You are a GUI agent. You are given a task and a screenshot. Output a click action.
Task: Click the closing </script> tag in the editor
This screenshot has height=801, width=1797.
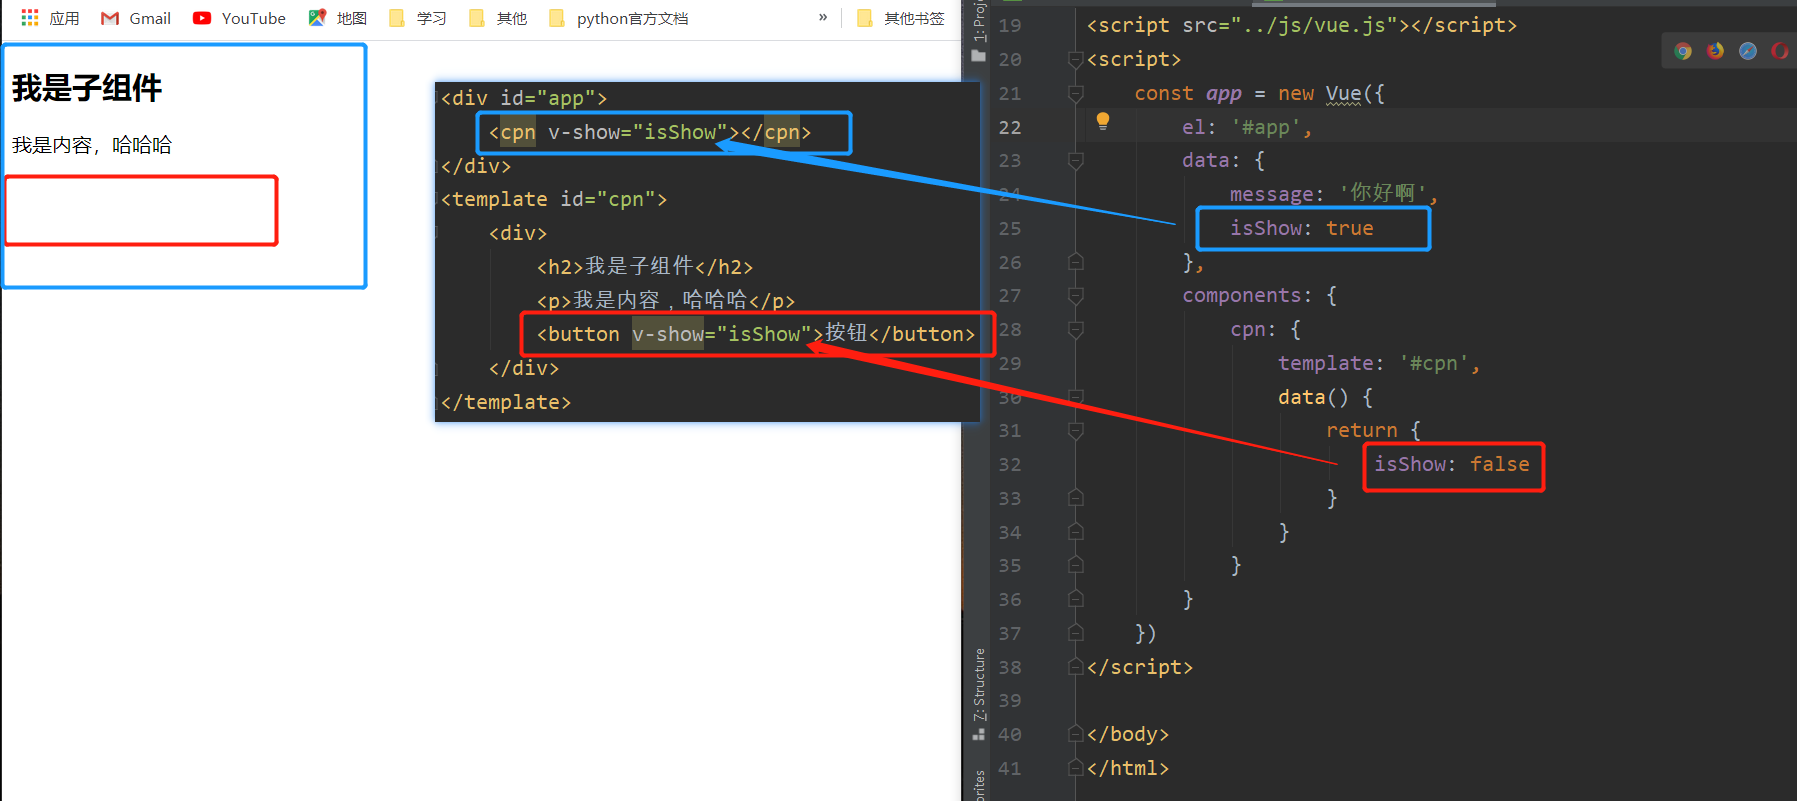click(x=1140, y=667)
